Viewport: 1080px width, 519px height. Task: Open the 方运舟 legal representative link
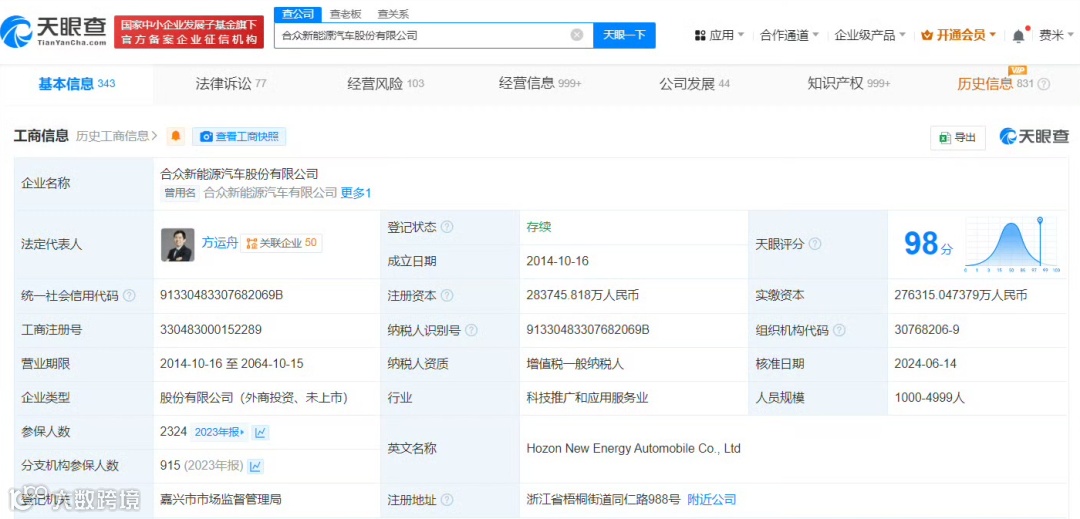219,243
